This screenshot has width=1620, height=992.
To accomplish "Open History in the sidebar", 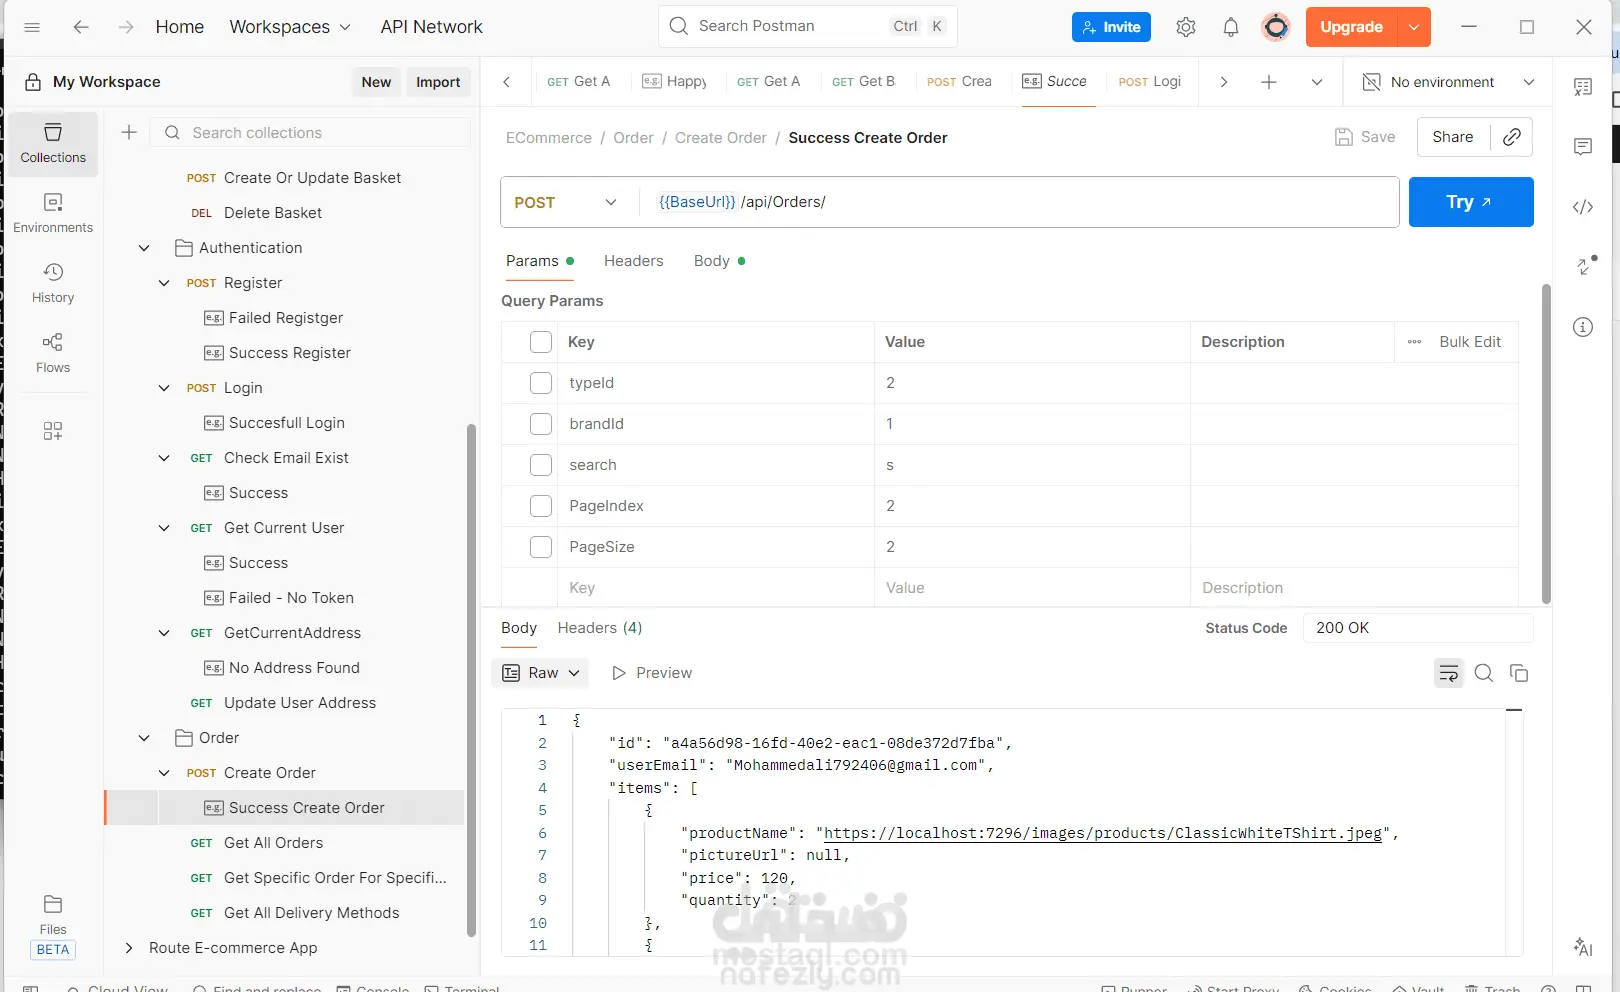I will 53,284.
